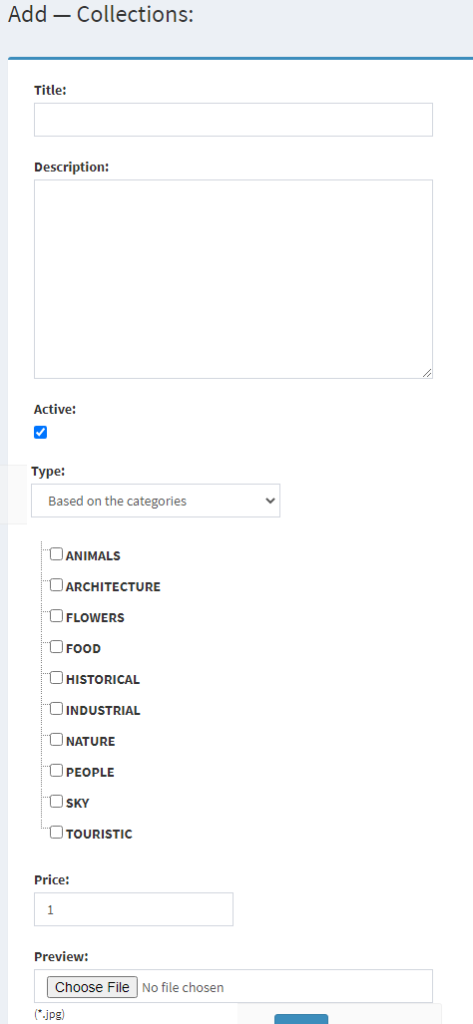Viewport: 473px width, 1024px height.
Task: Select the FOOD category checkbox
Action: pos(57,647)
